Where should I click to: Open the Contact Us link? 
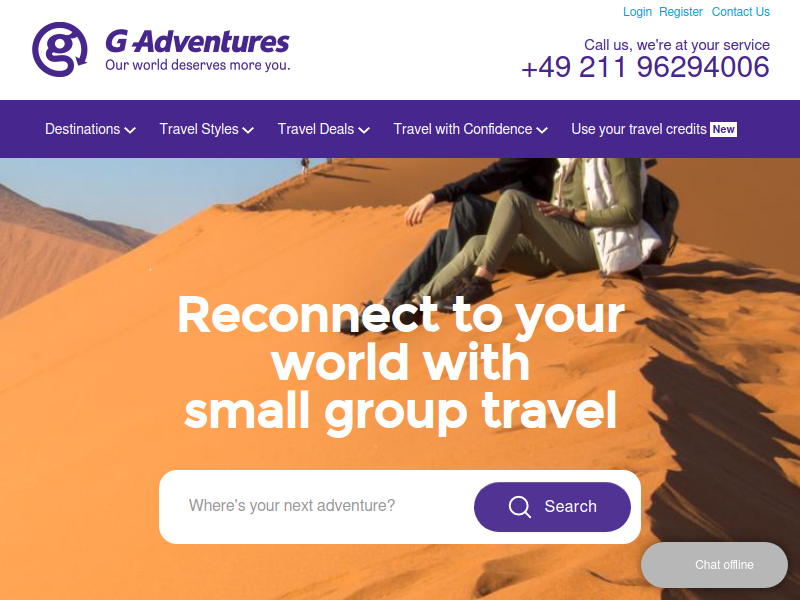coord(740,12)
